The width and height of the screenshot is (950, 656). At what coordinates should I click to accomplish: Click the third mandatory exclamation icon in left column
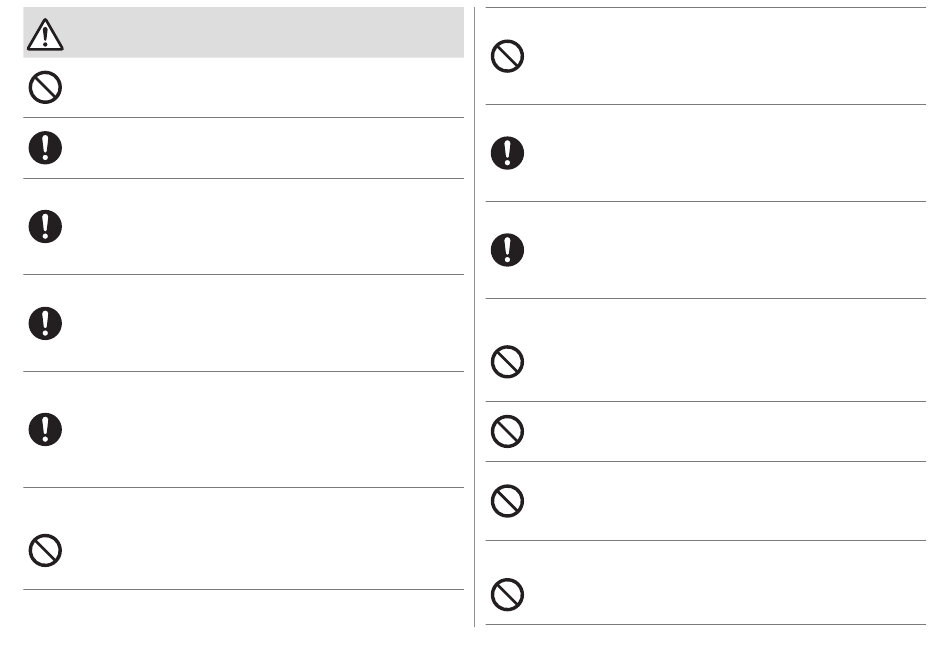[x=45, y=323]
